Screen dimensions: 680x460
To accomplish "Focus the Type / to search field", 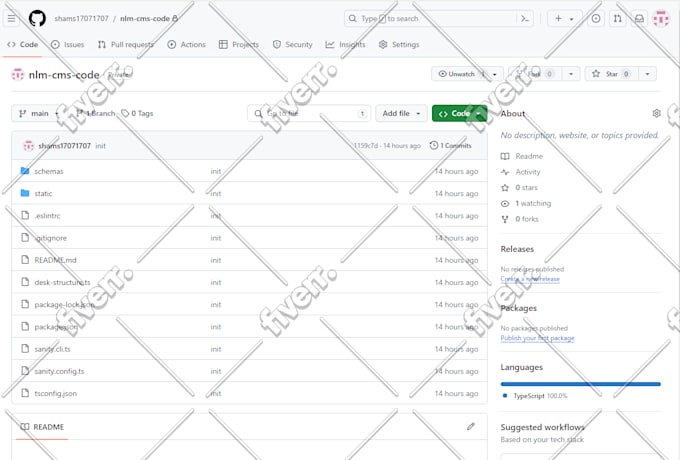I will pos(438,18).
